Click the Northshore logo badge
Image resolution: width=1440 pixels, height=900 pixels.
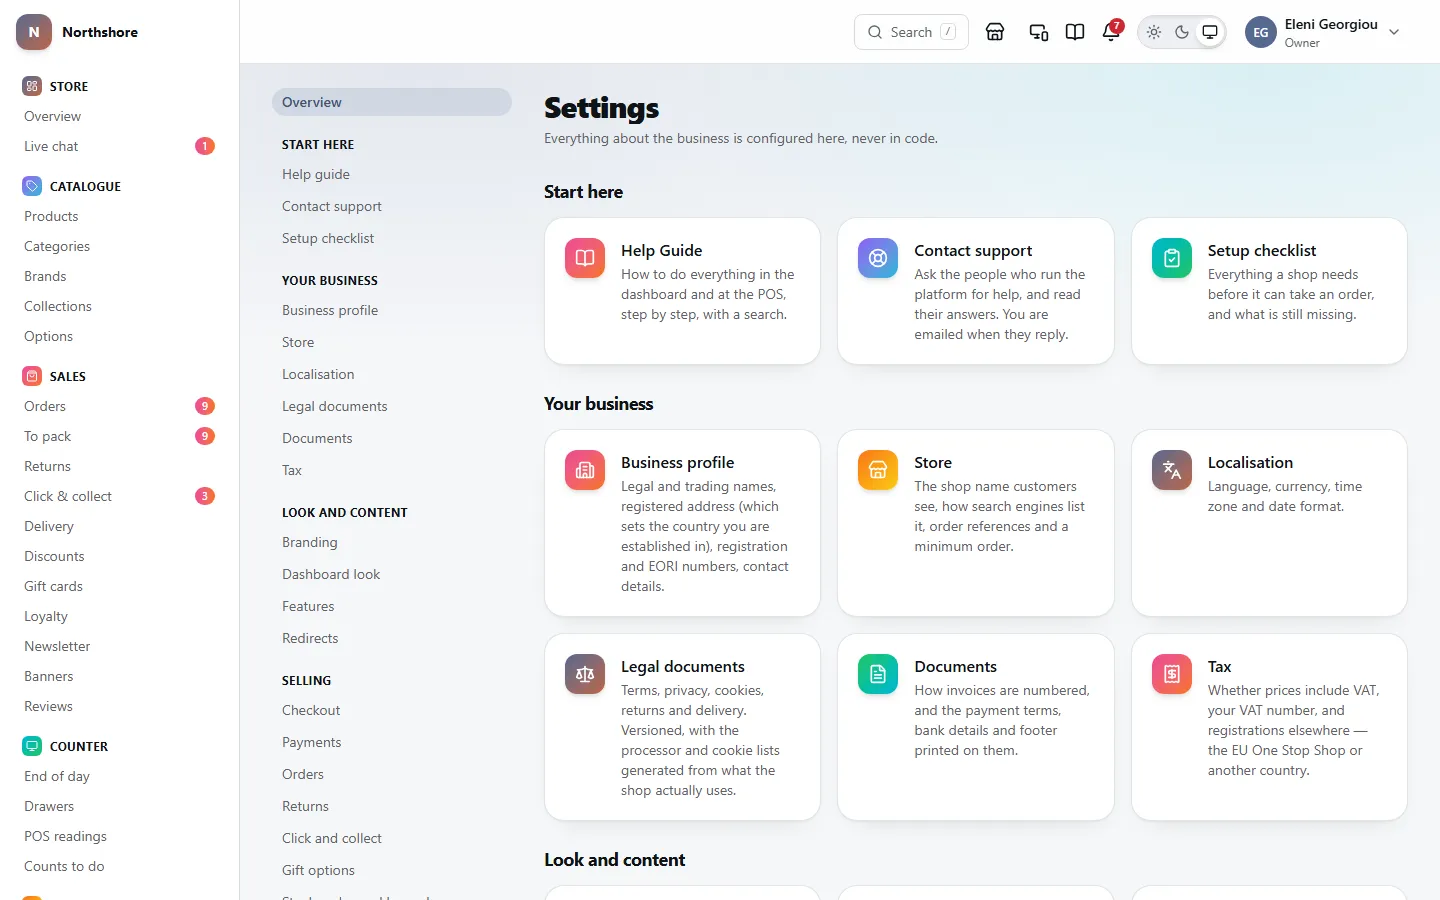(34, 32)
